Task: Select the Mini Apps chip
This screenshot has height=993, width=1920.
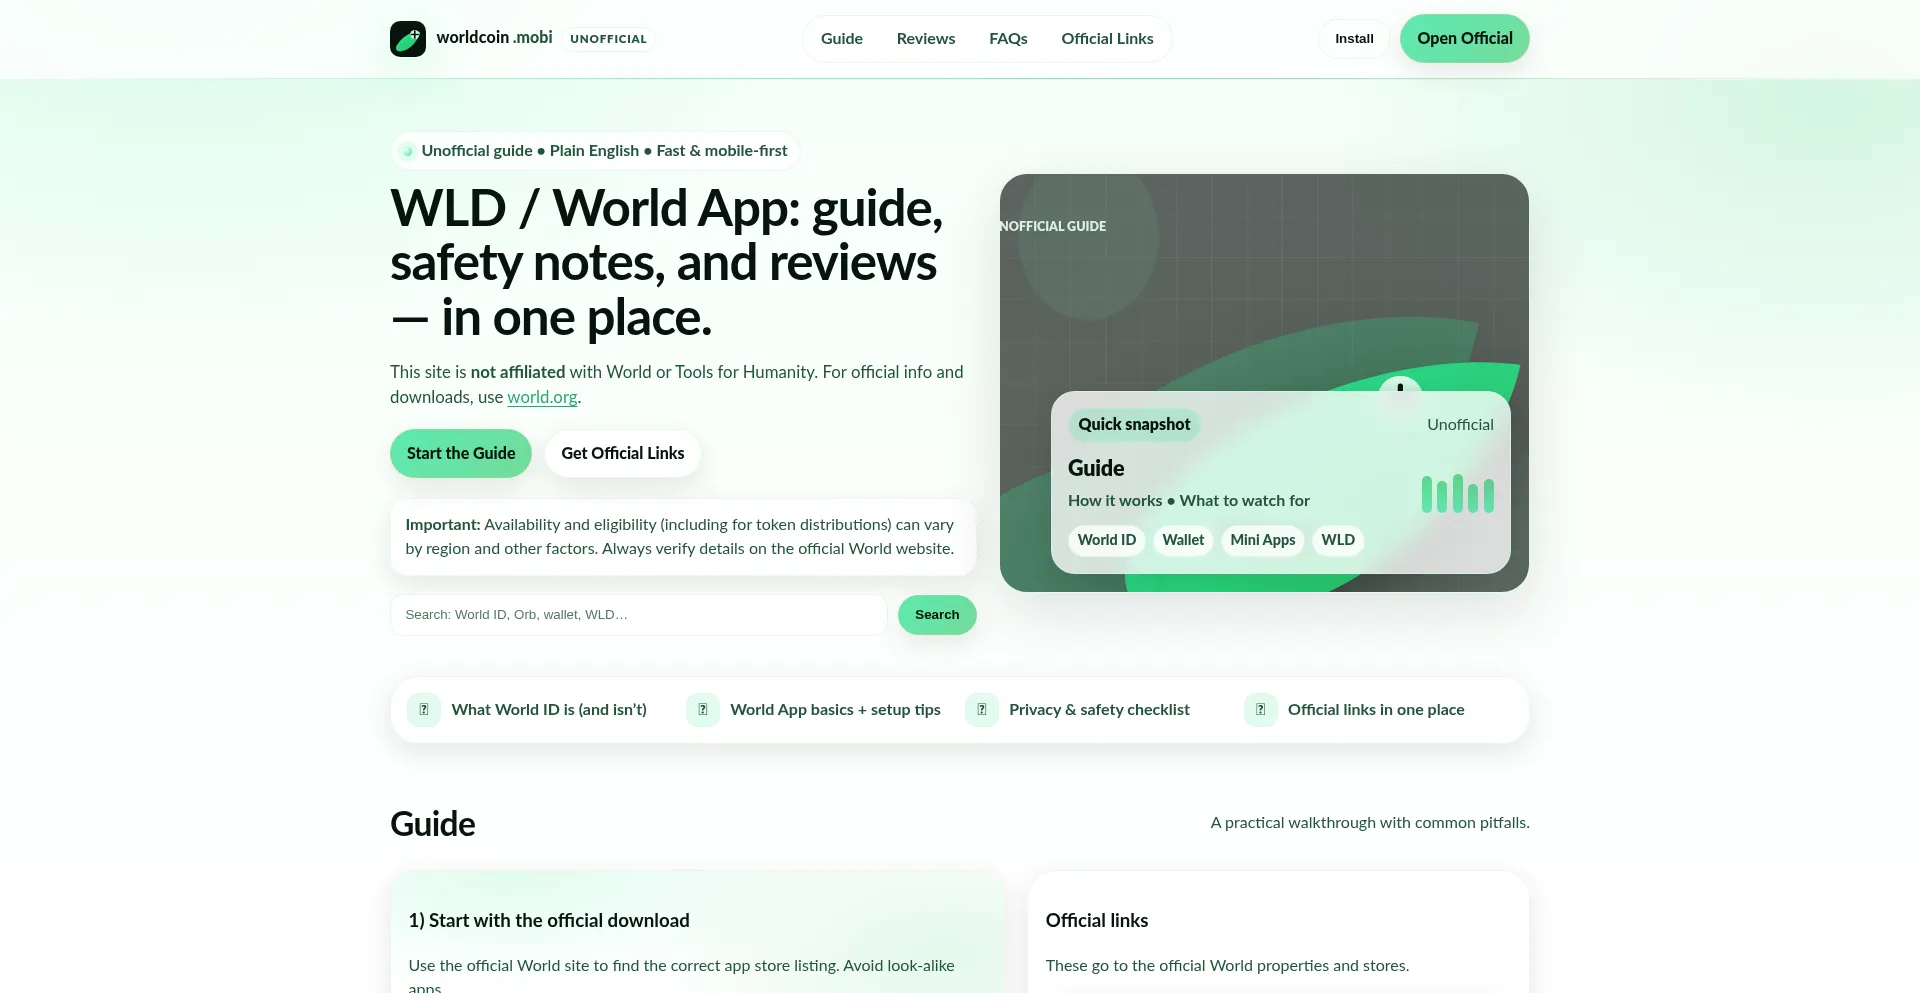Action: [1263, 540]
